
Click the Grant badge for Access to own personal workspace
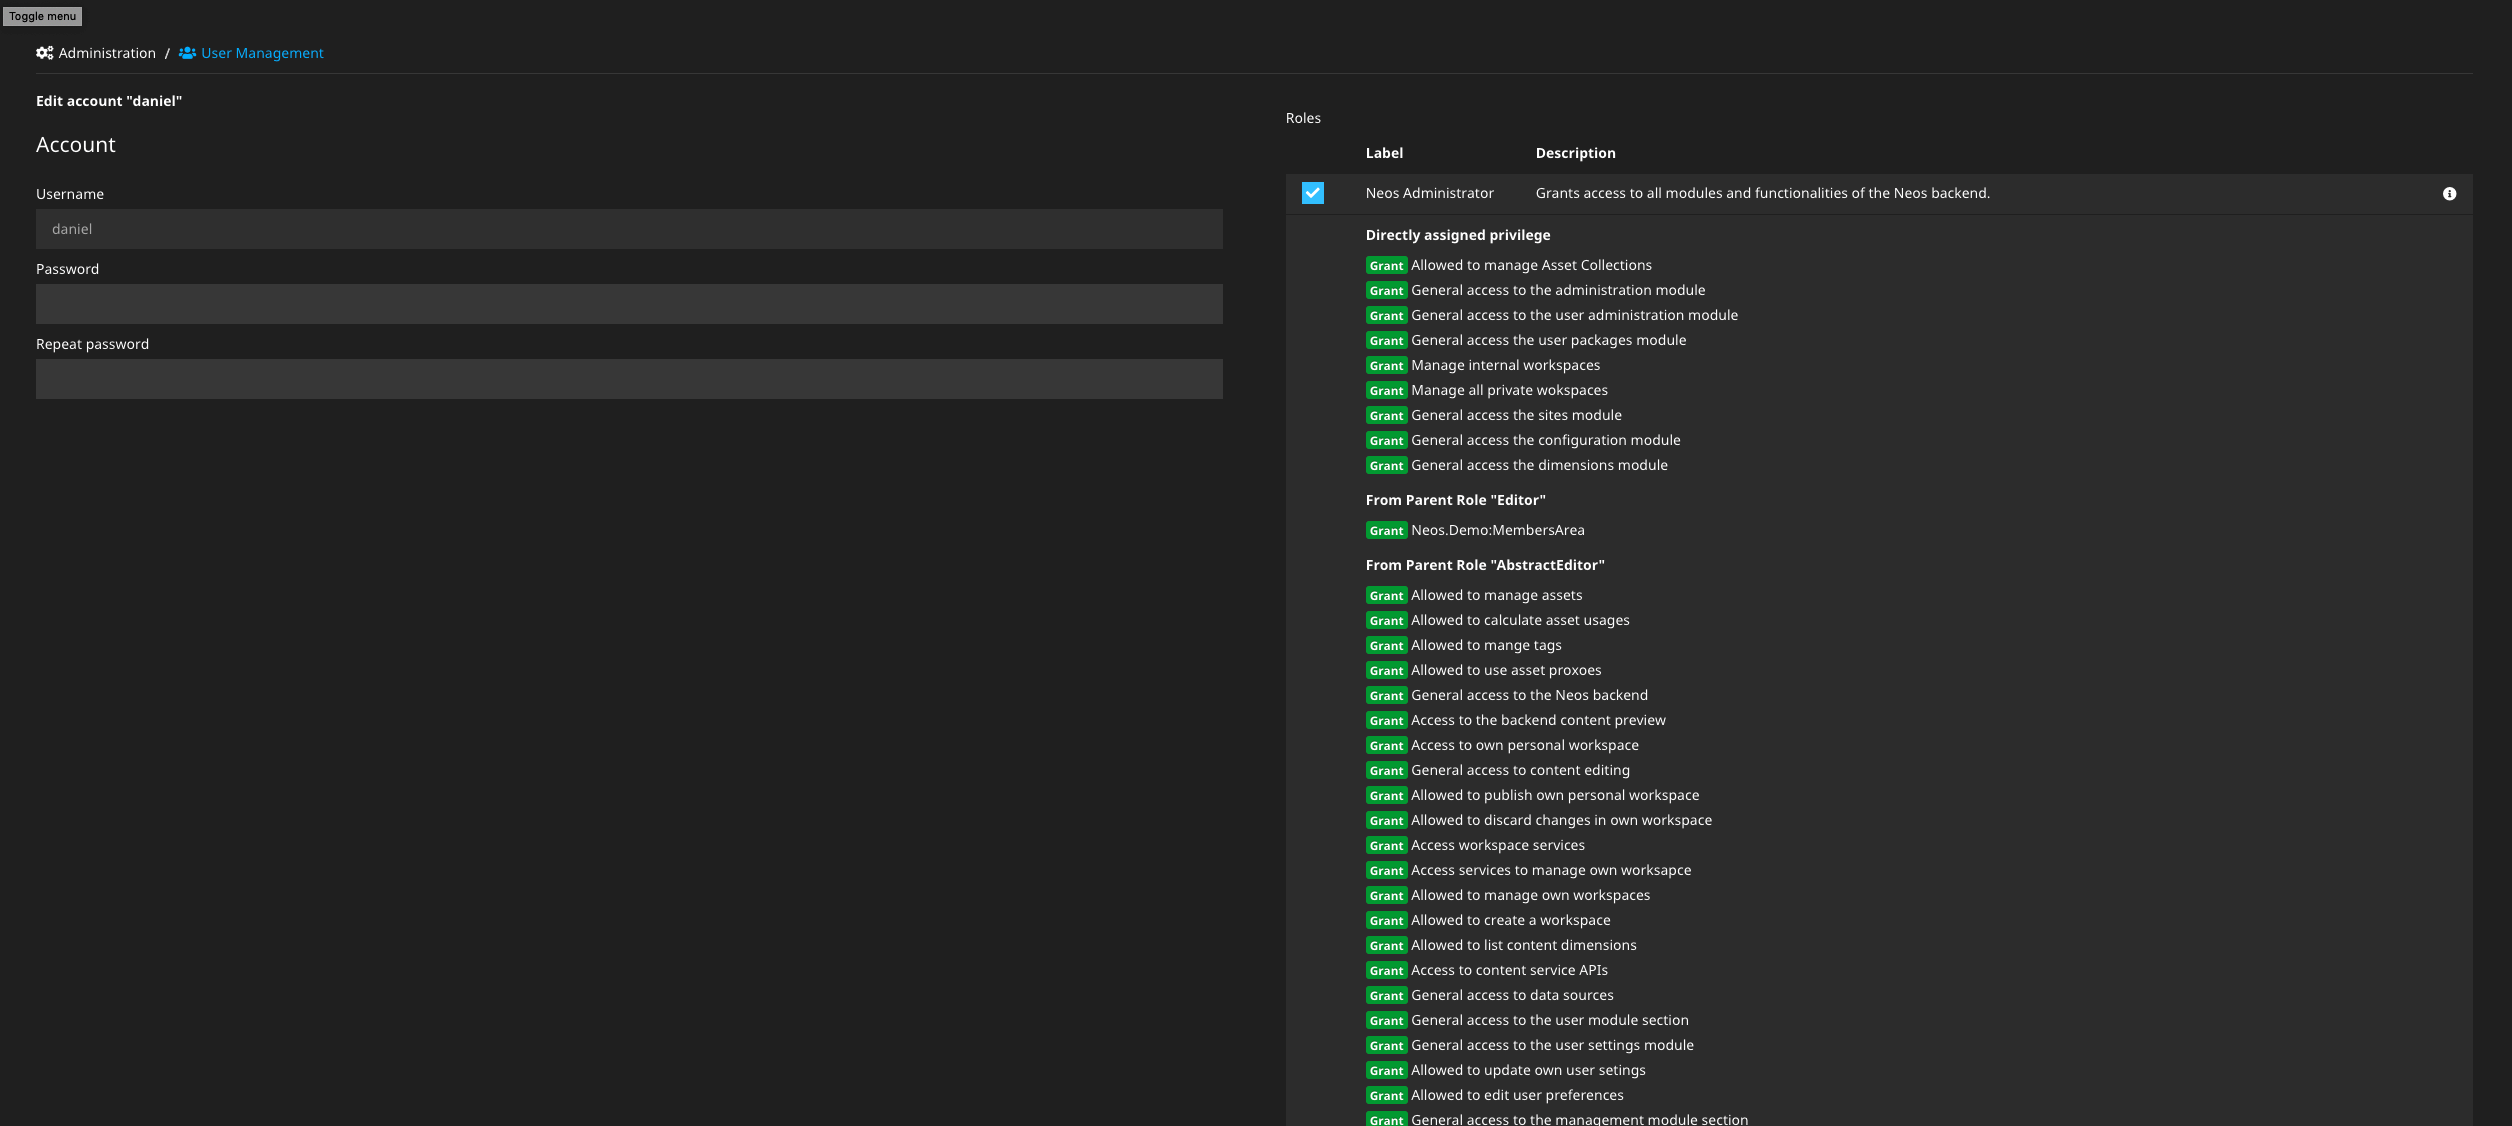click(1386, 745)
